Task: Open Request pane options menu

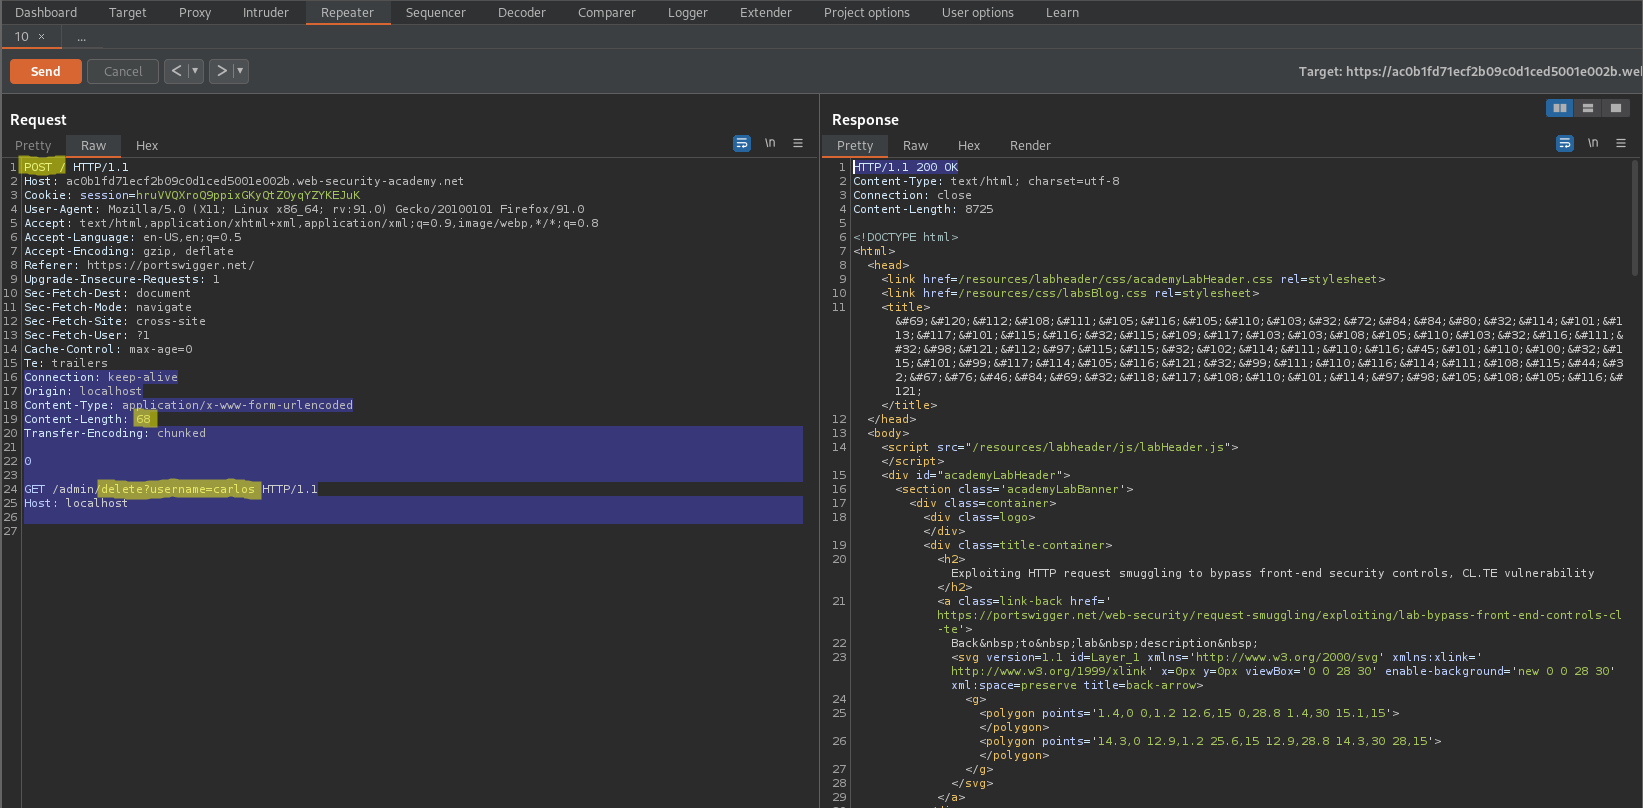Action: (x=798, y=143)
